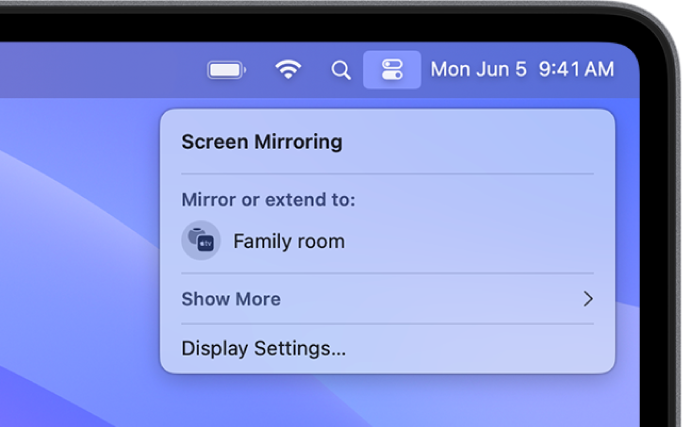The height and width of the screenshot is (428, 684).
Task: Click empty space between Show More and chevron
Action: pos(430,299)
